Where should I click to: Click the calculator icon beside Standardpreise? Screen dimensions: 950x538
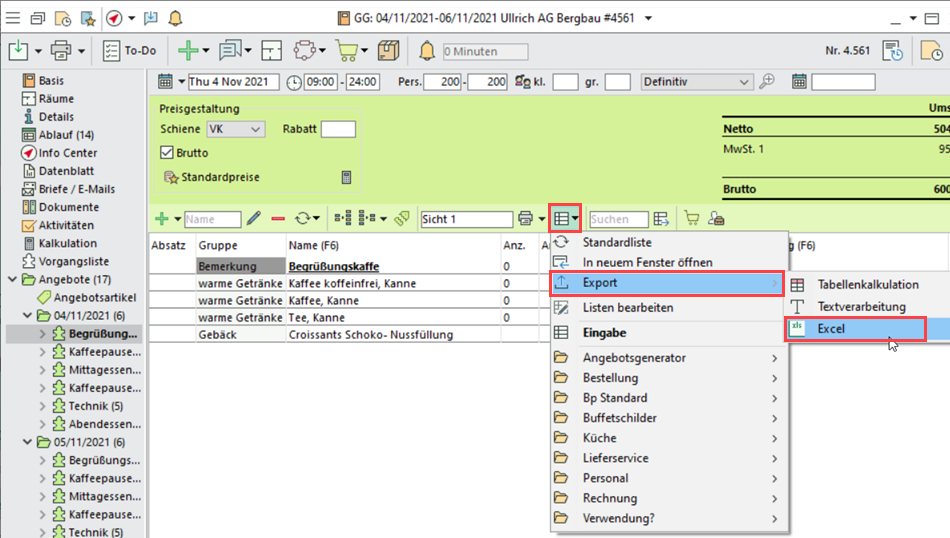346,177
